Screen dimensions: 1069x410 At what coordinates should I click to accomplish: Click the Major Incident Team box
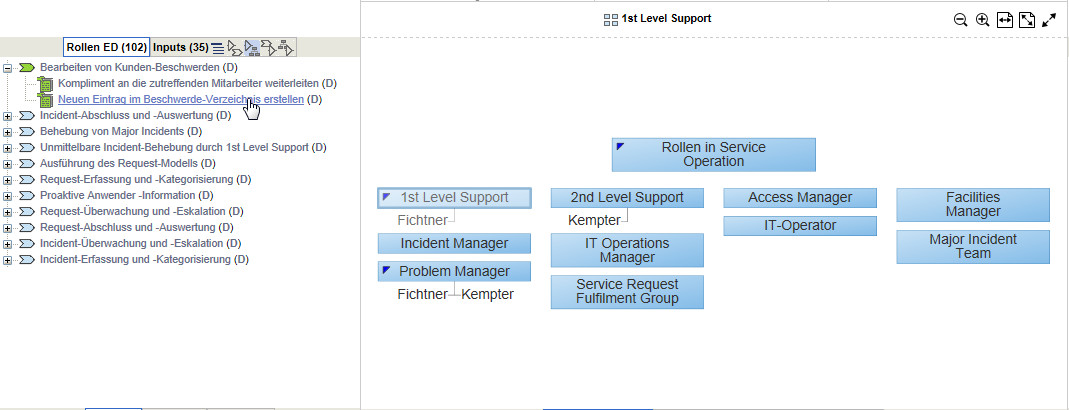click(973, 246)
